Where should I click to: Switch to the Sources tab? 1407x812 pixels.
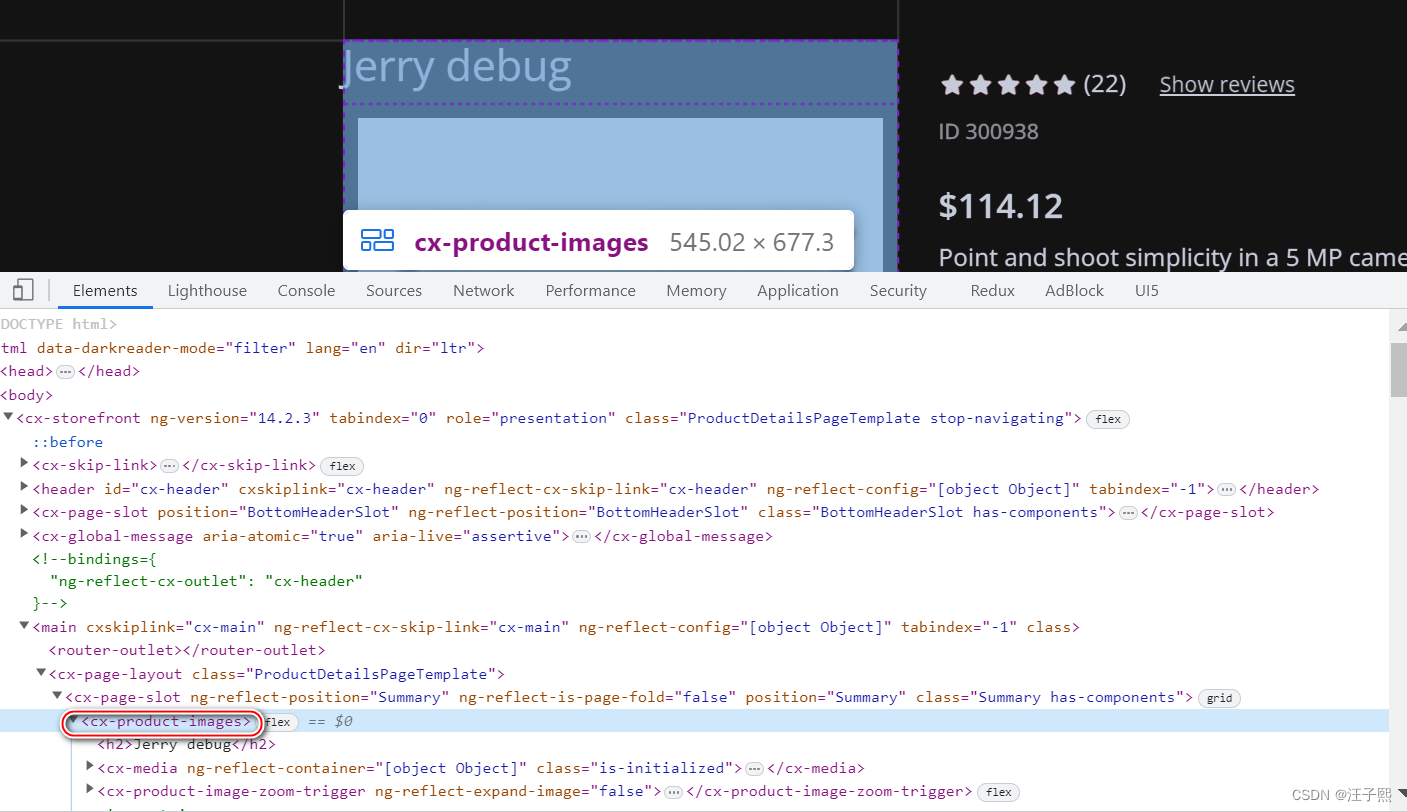click(x=394, y=291)
